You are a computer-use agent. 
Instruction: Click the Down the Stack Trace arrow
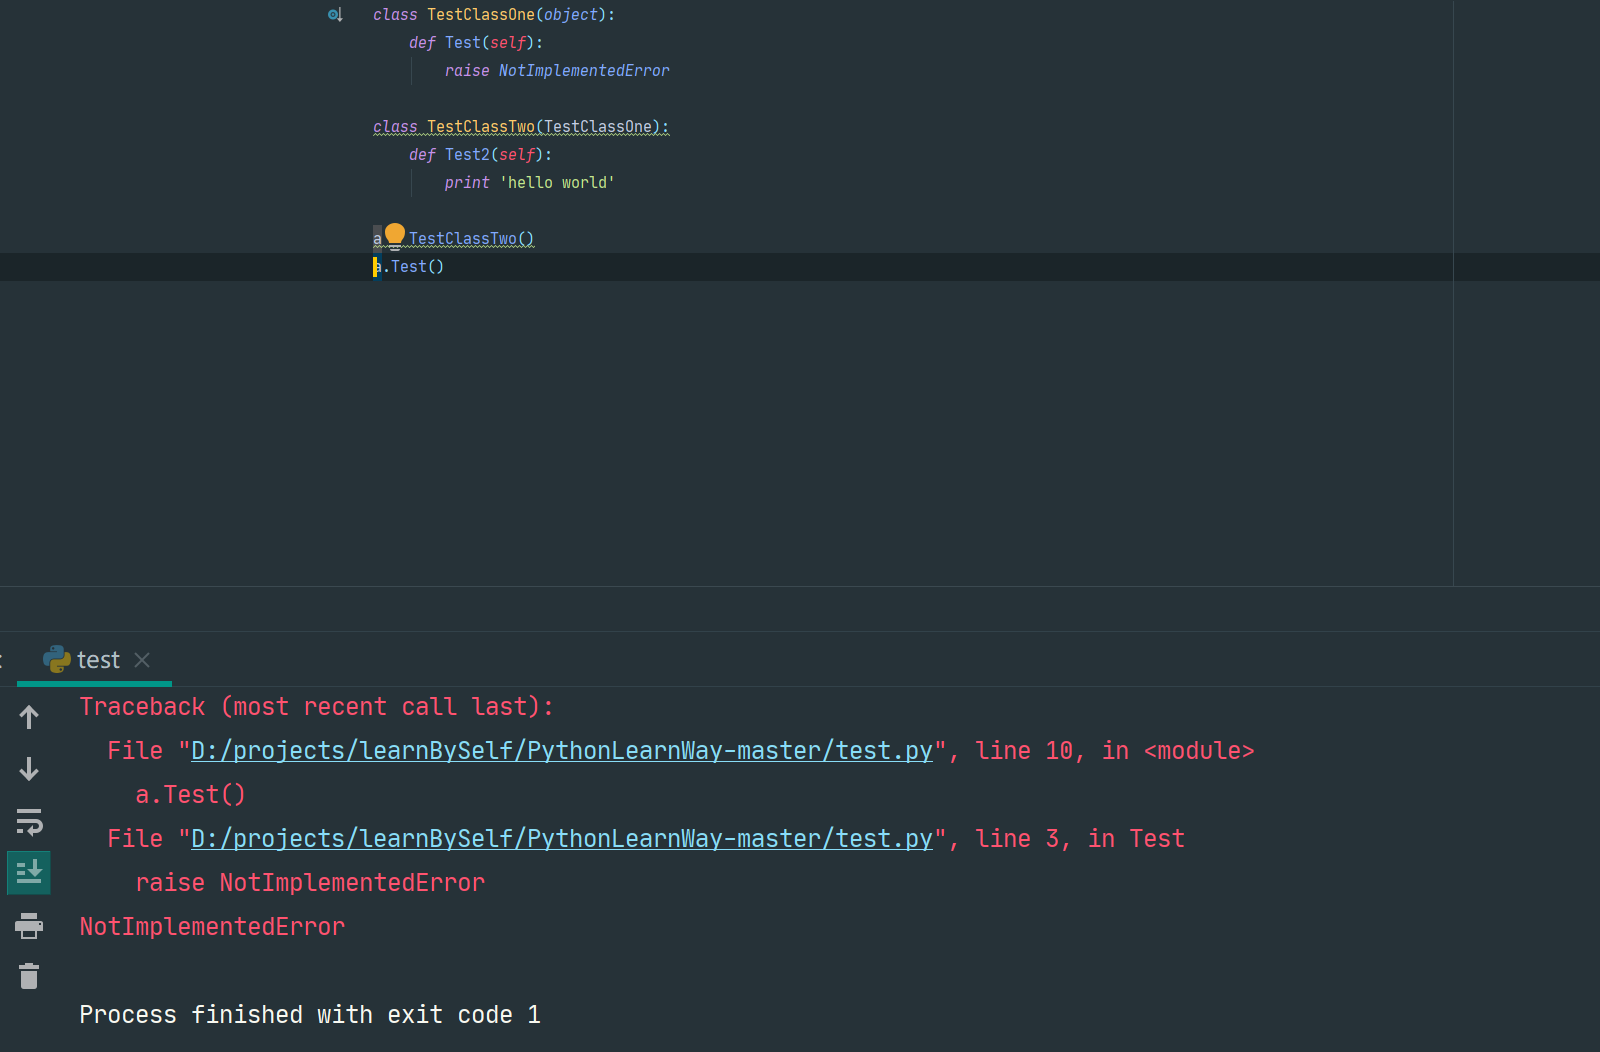[29, 769]
